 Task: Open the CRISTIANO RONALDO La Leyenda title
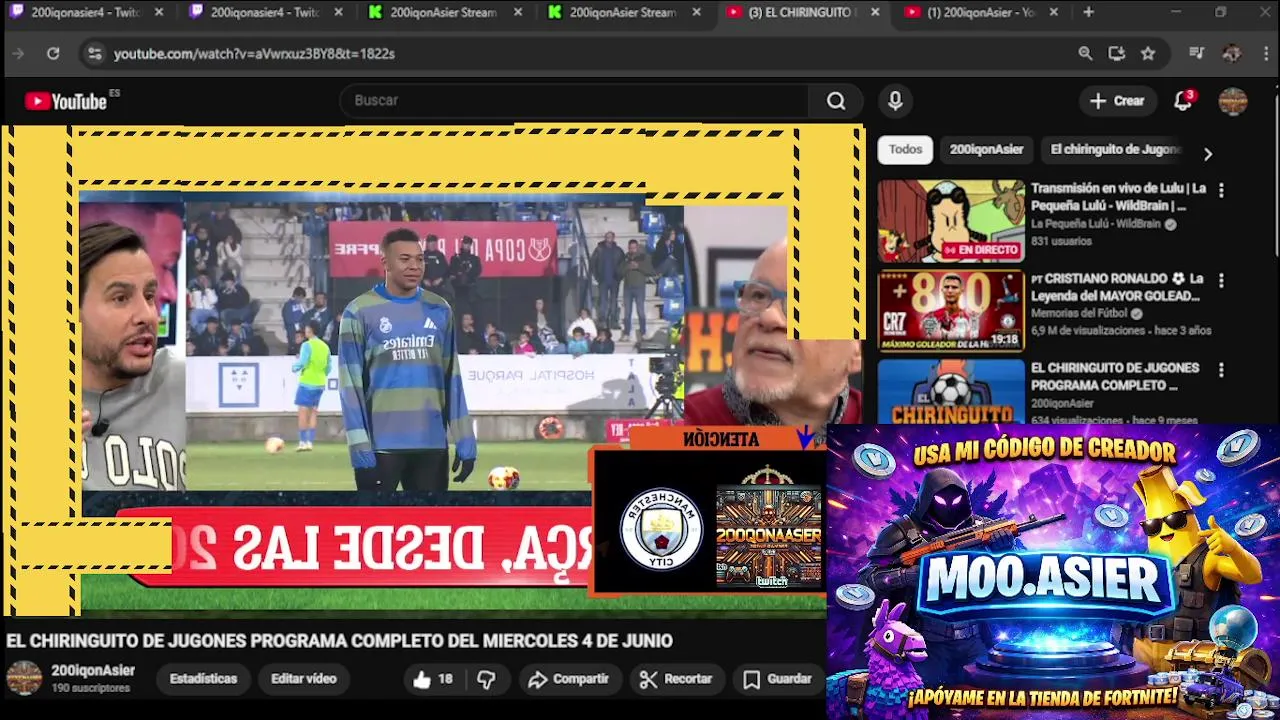pos(1116,287)
